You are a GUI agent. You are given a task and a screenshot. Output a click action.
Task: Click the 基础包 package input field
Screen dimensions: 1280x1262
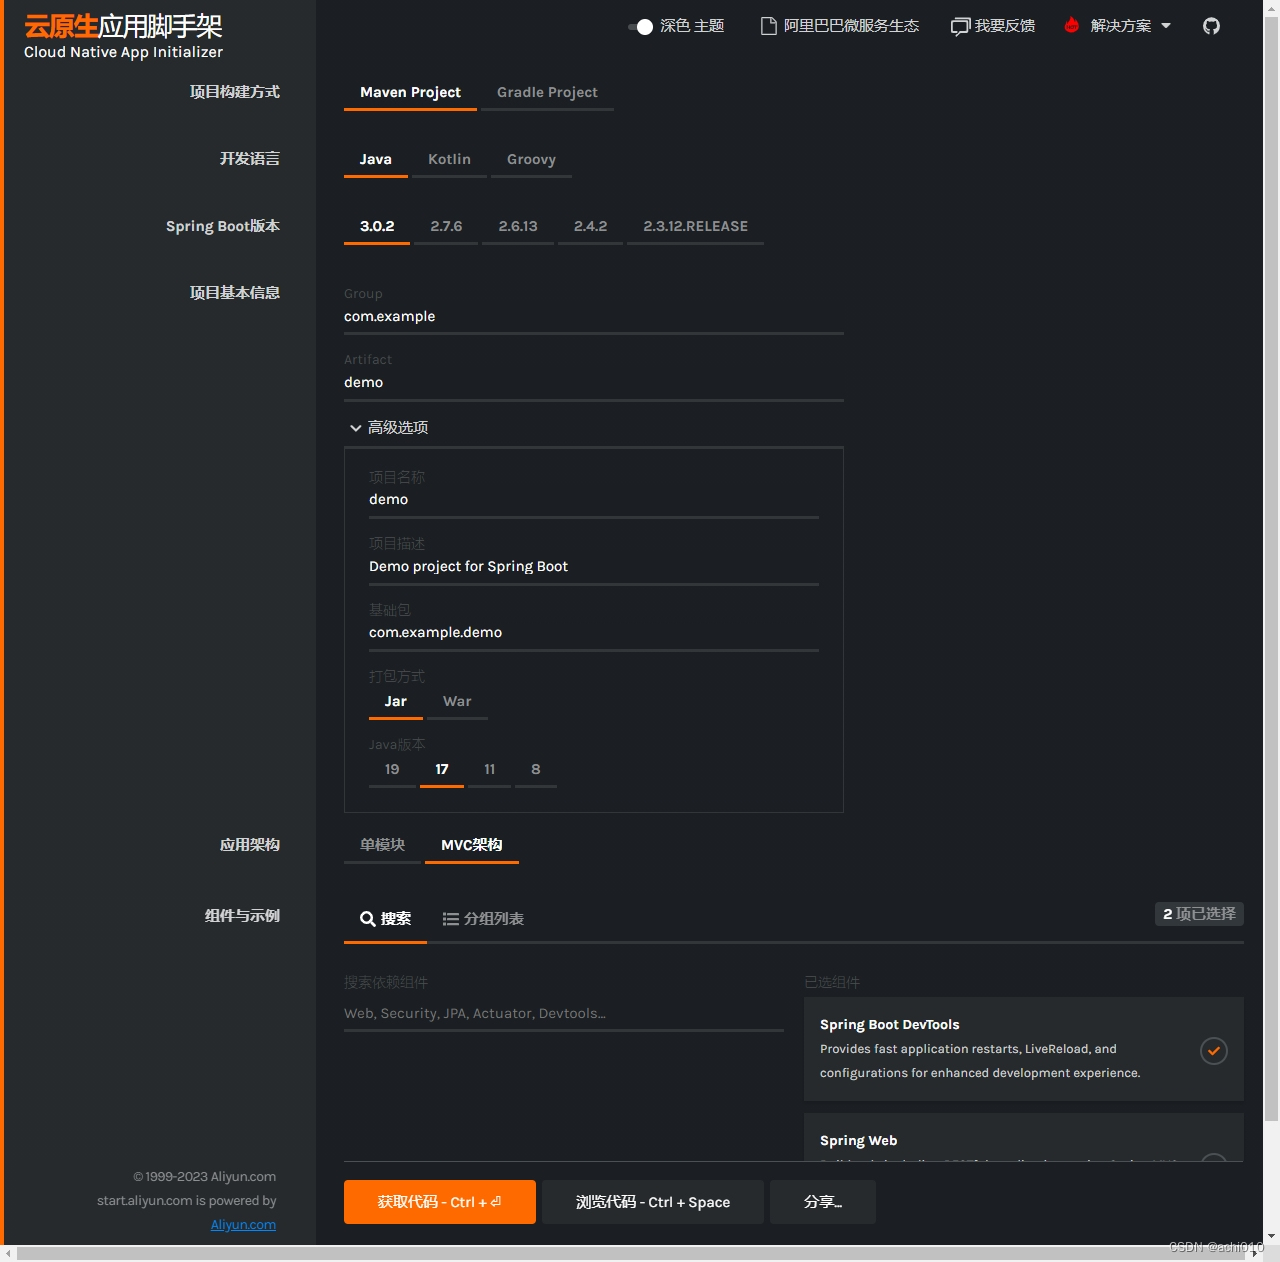pos(594,632)
